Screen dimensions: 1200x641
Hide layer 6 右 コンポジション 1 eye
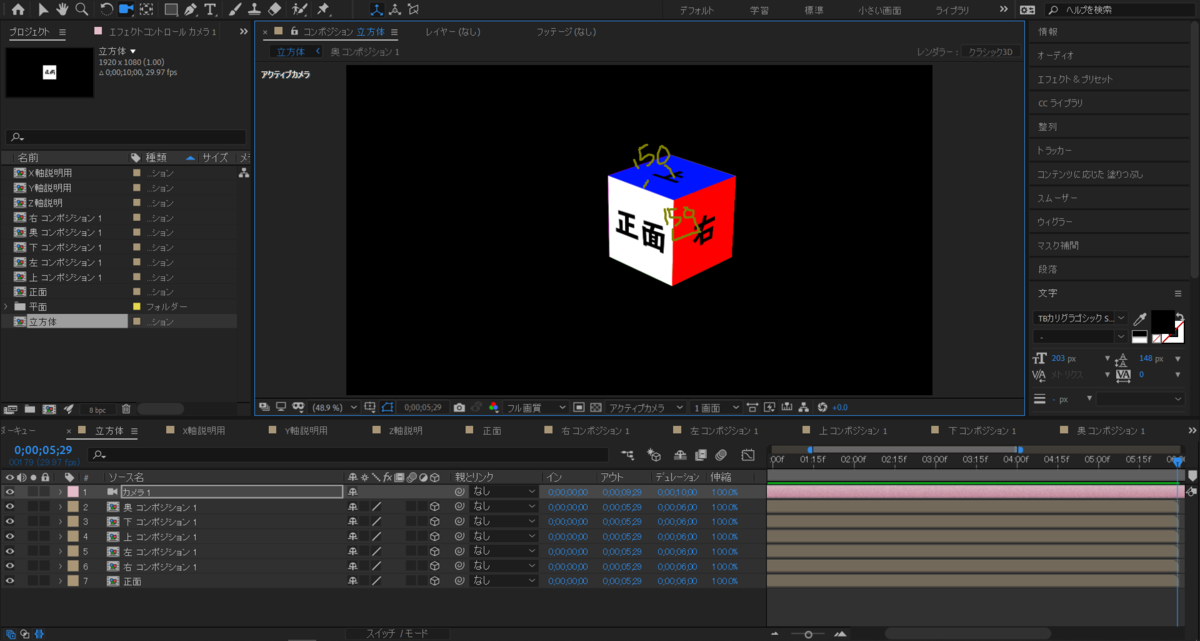pyautogui.click(x=10, y=566)
